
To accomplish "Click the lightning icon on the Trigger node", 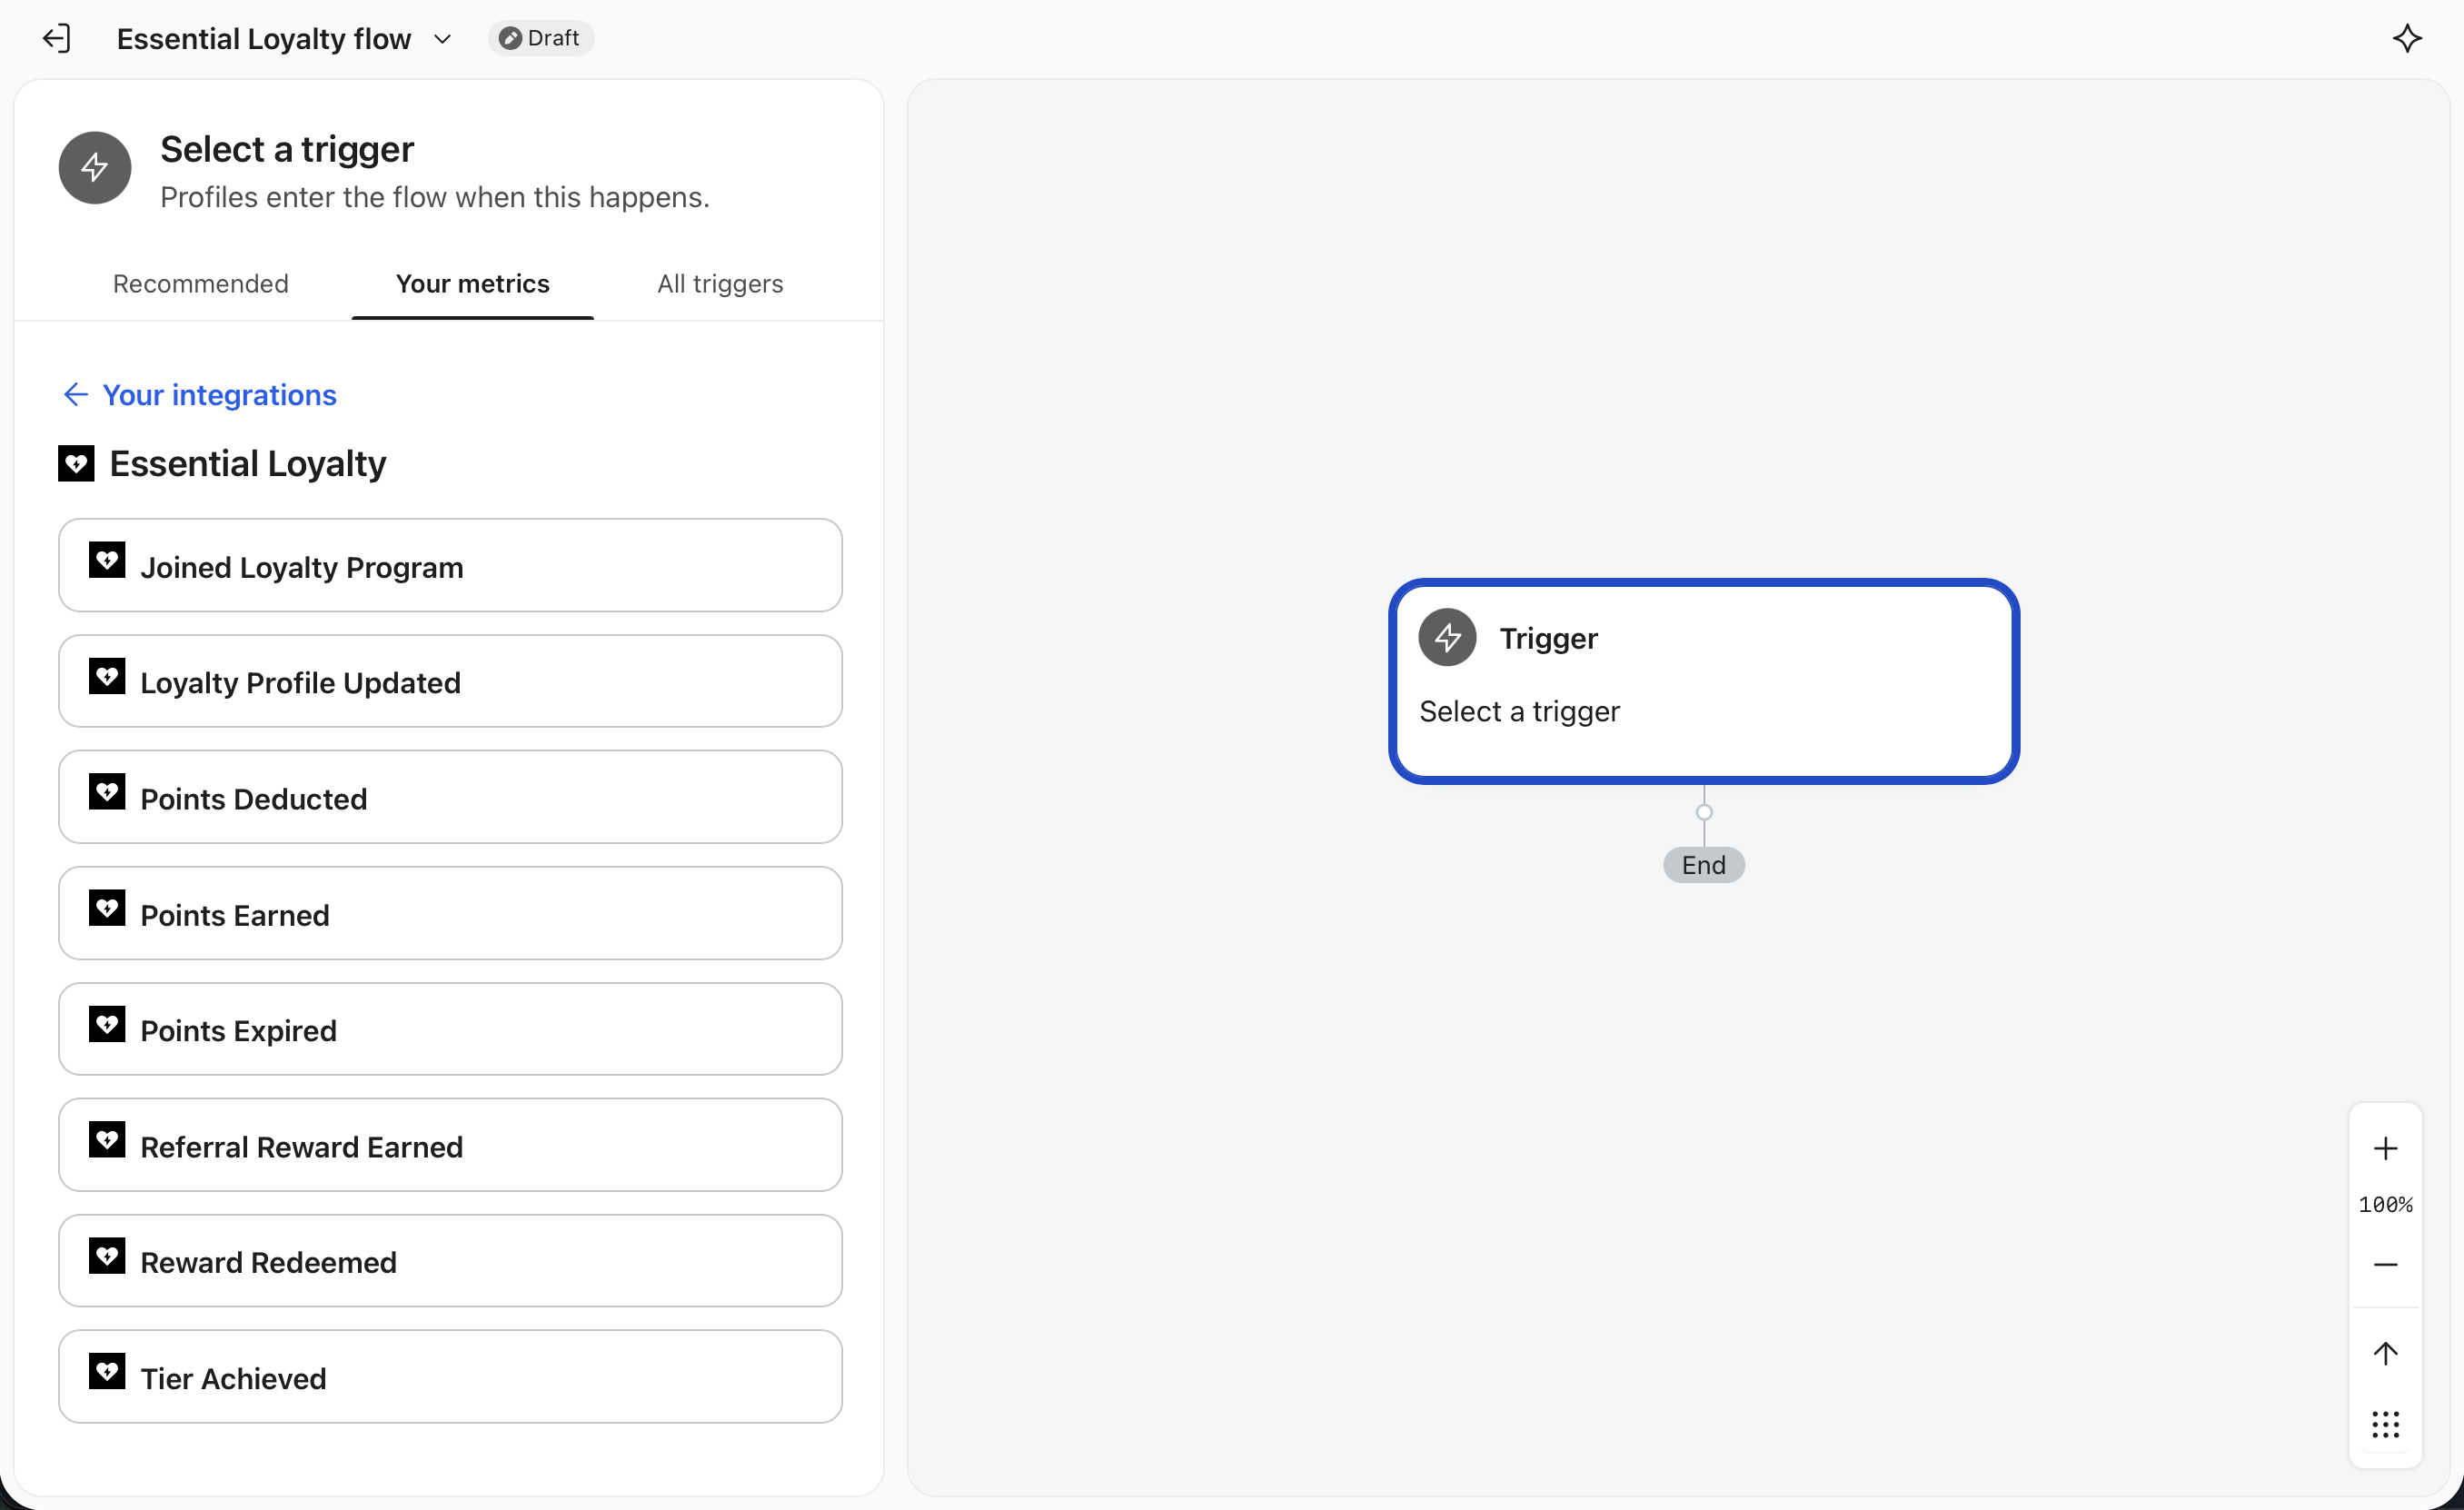I will point(1447,638).
